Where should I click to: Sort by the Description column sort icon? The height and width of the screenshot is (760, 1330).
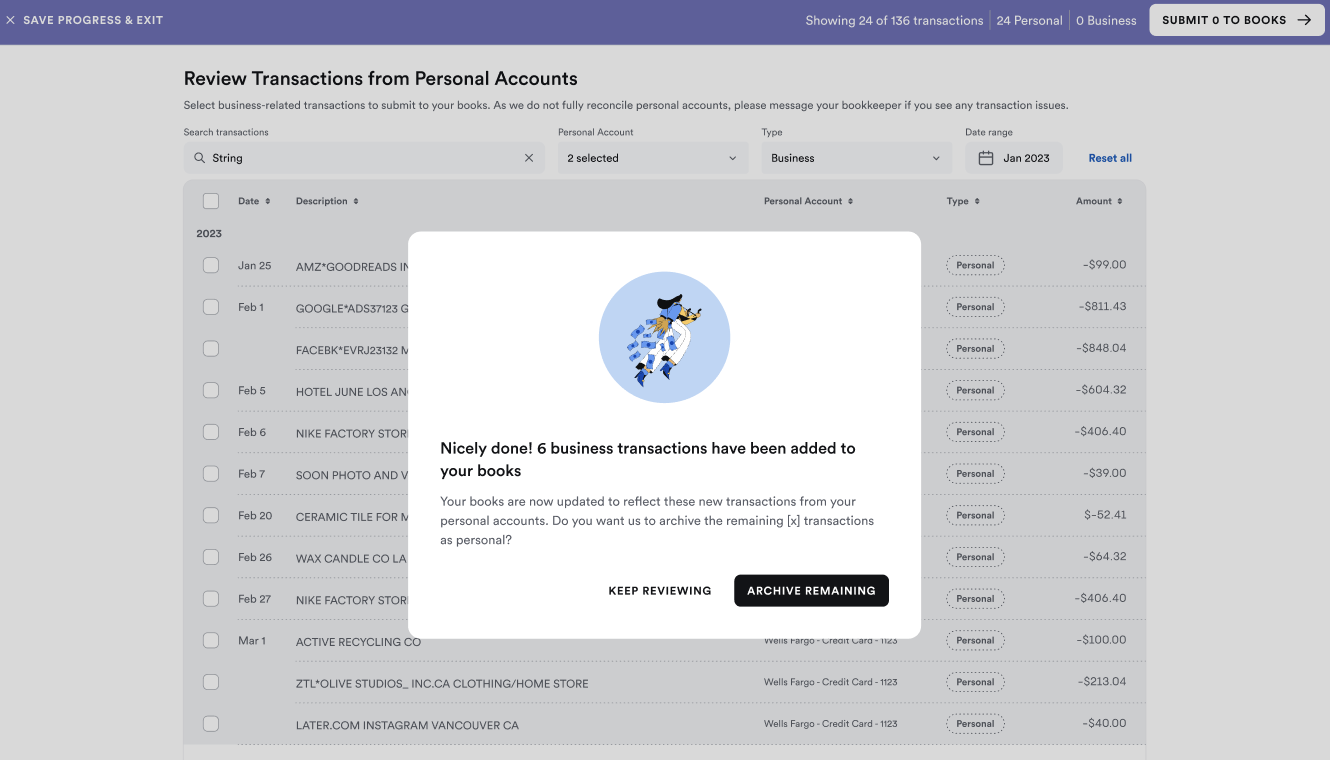pos(356,201)
